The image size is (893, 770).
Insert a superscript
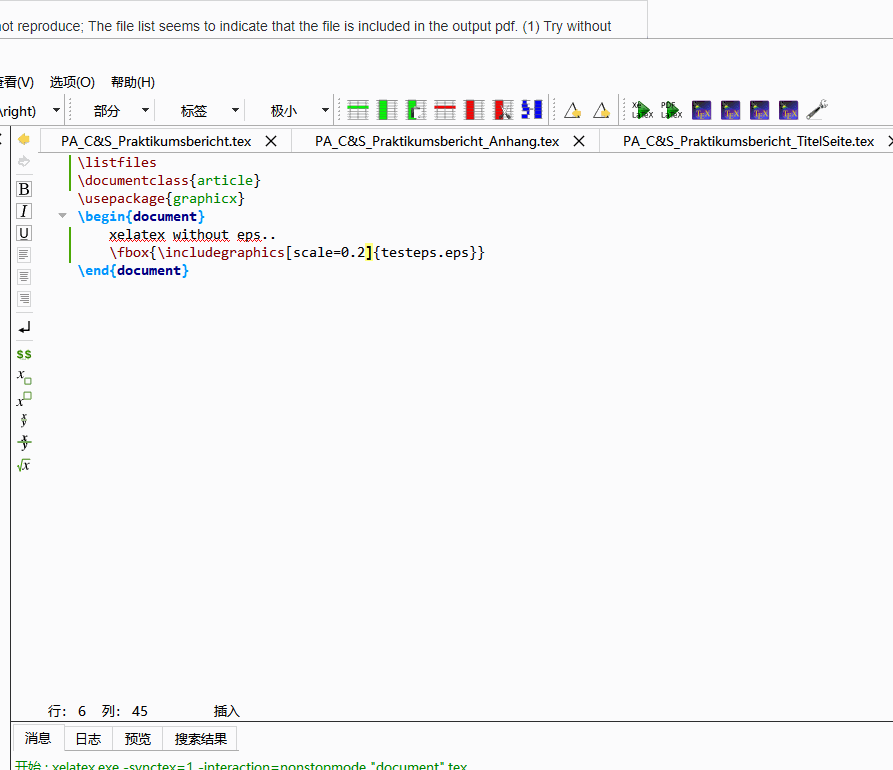[x=23, y=398]
